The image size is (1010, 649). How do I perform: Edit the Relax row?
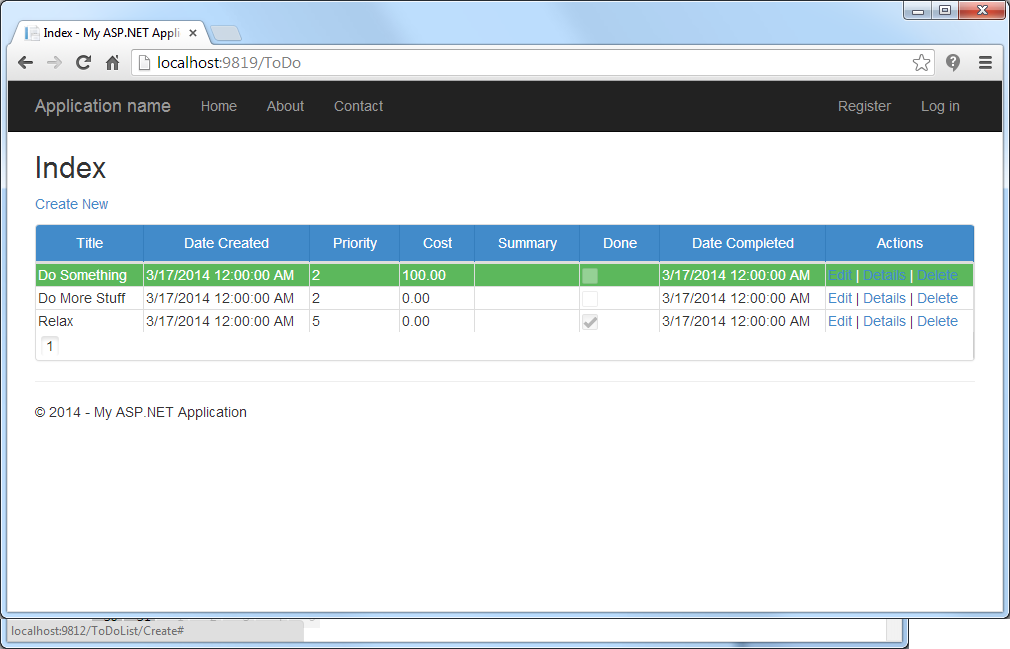click(x=840, y=321)
